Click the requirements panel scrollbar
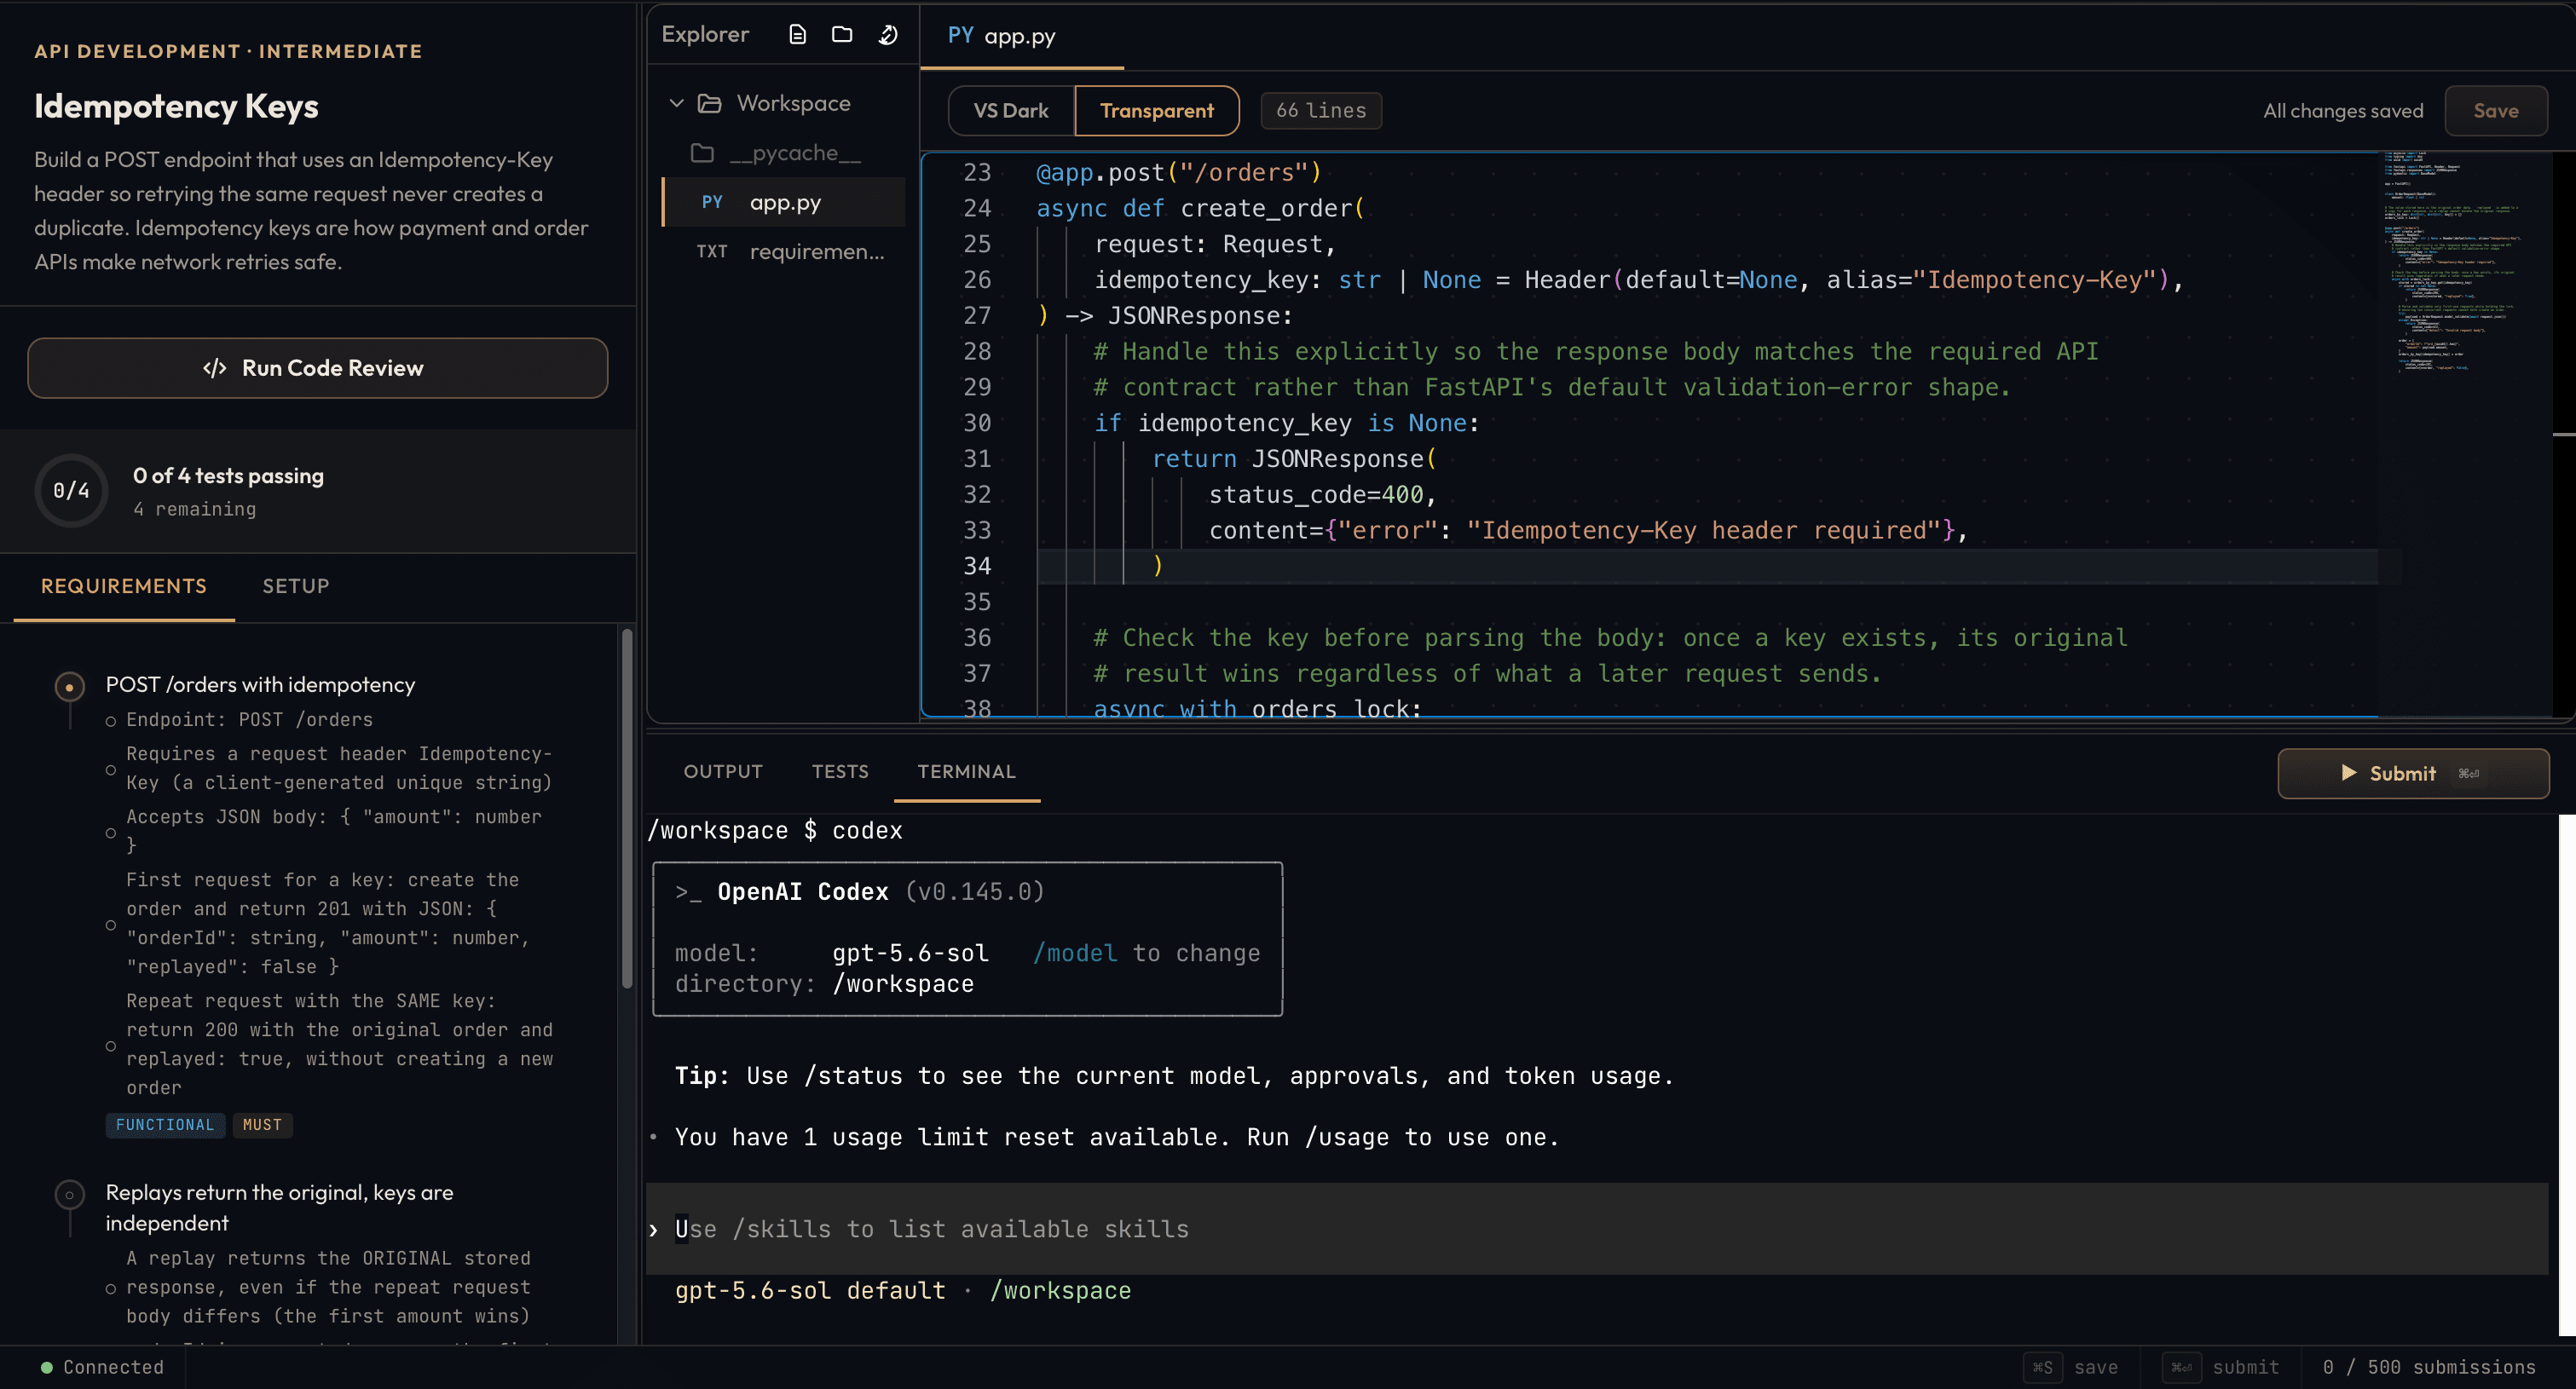This screenshot has width=2576, height=1389. pos(627,808)
